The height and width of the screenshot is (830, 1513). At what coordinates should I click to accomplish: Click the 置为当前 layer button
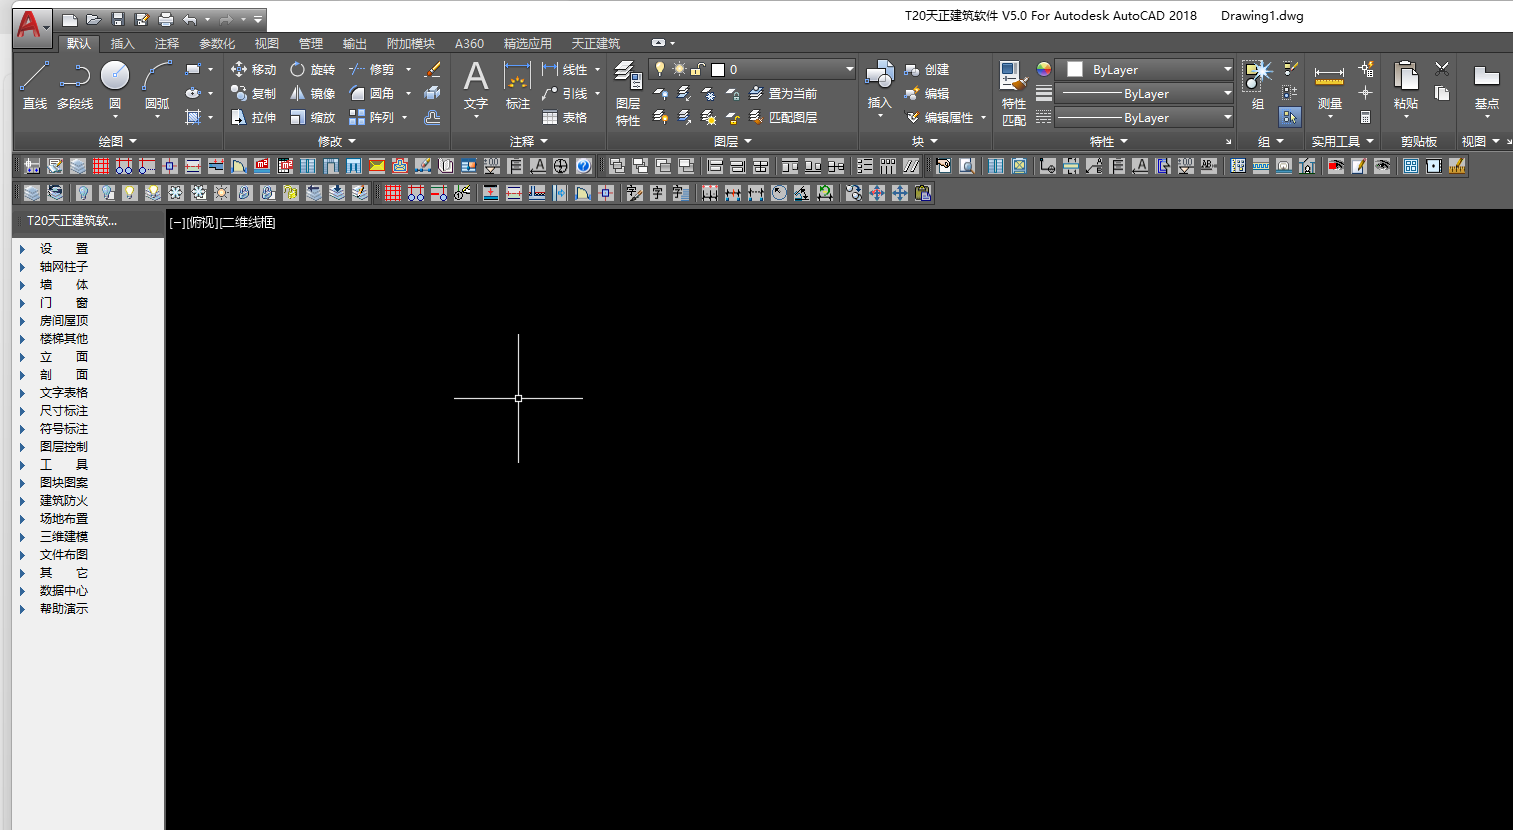click(x=784, y=93)
